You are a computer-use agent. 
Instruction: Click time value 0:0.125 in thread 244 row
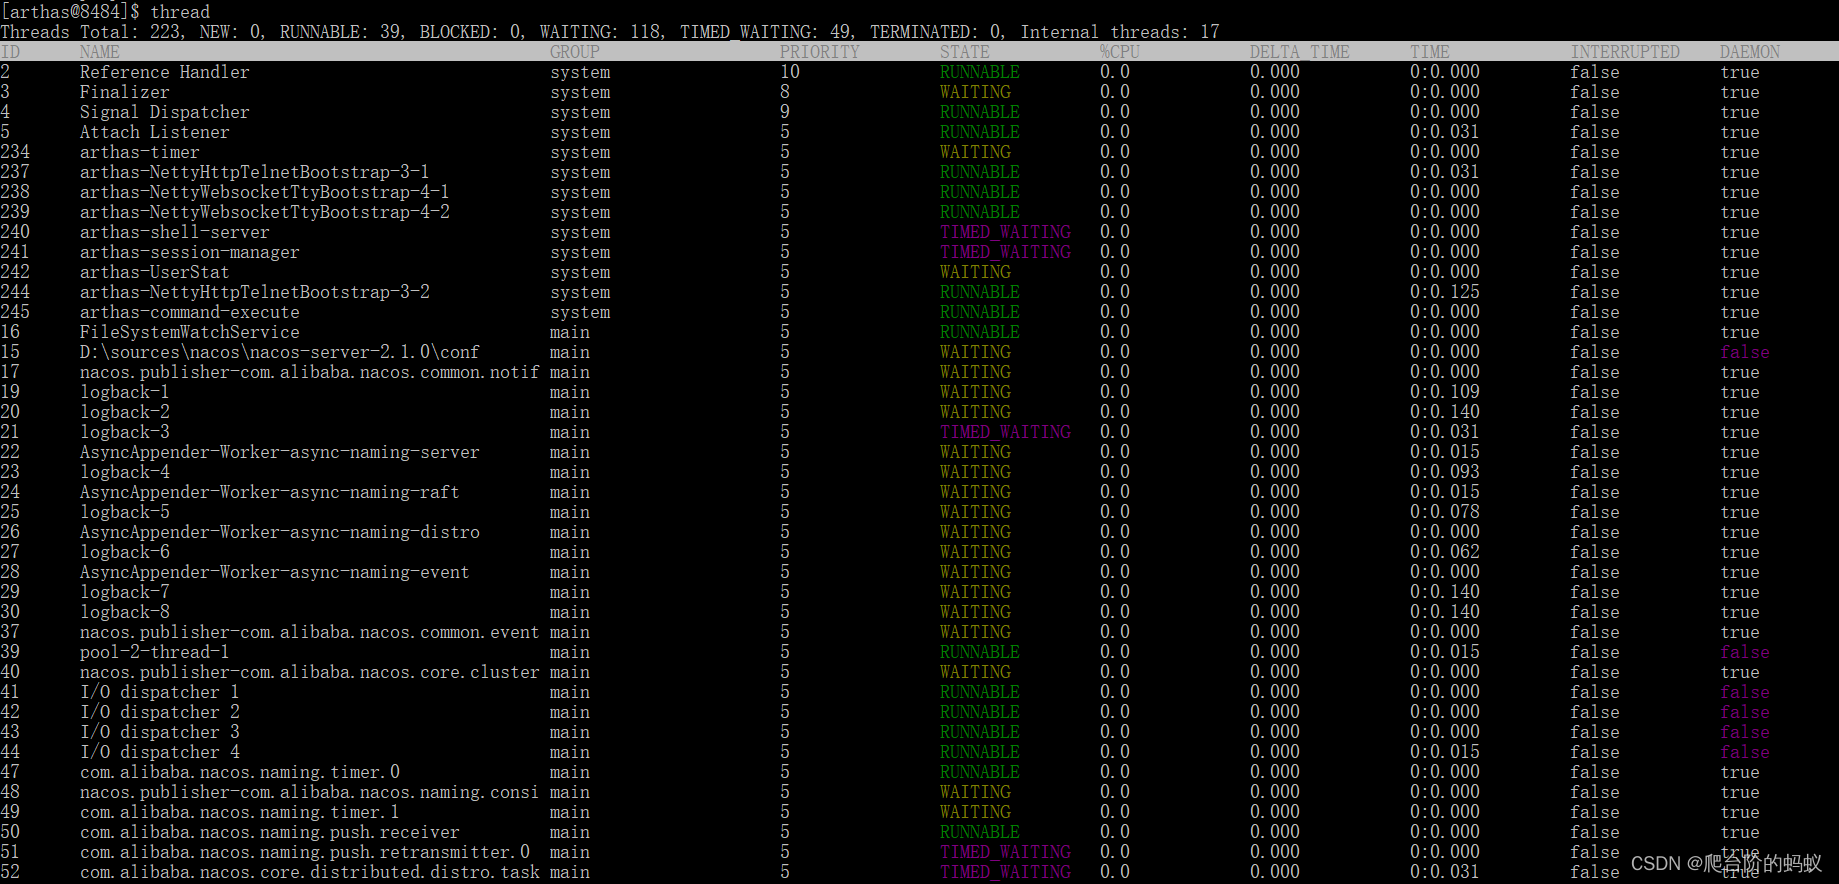pyautogui.click(x=1445, y=292)
